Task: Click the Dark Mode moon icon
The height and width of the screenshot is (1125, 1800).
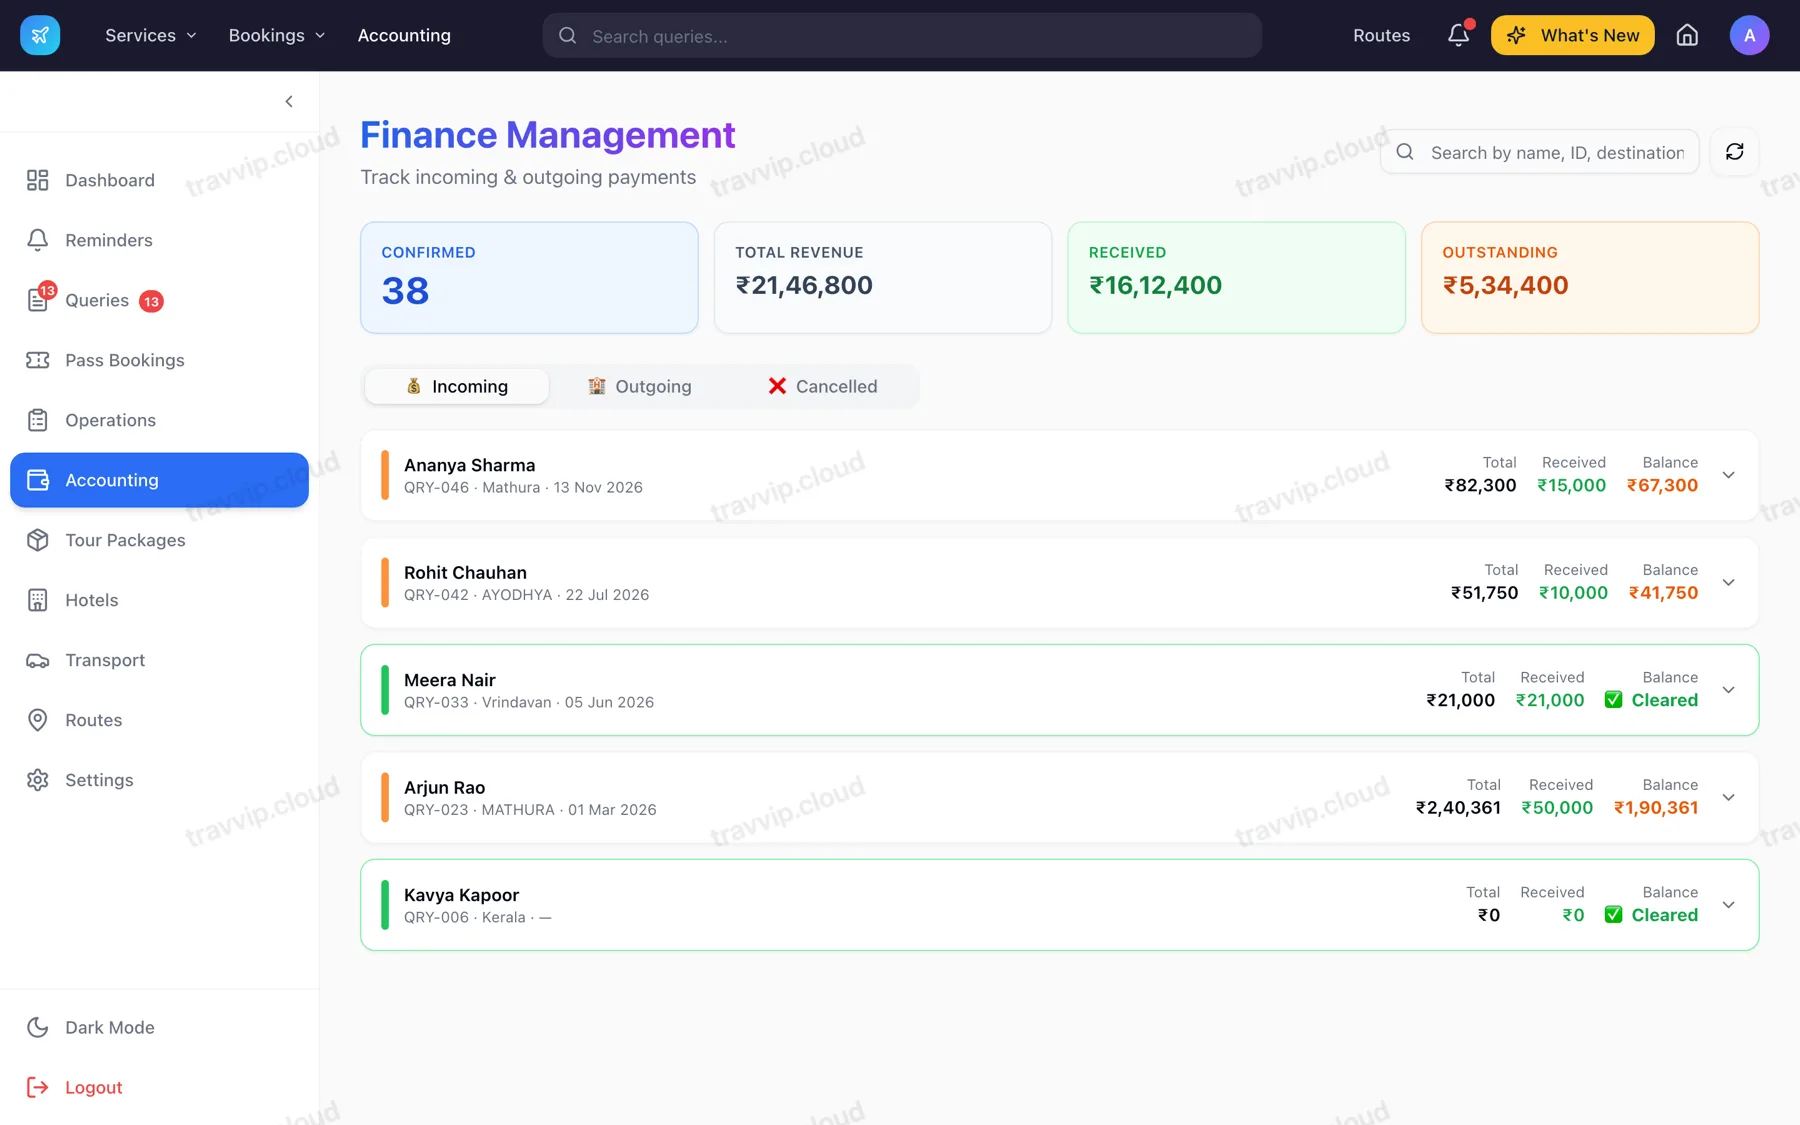Action: coord(38,1027)
